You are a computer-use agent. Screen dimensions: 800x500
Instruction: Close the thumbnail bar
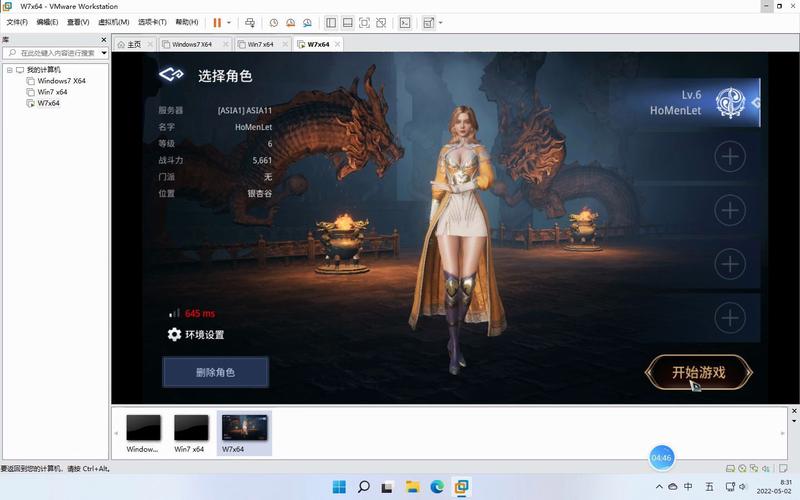click(x=794, y=411)
